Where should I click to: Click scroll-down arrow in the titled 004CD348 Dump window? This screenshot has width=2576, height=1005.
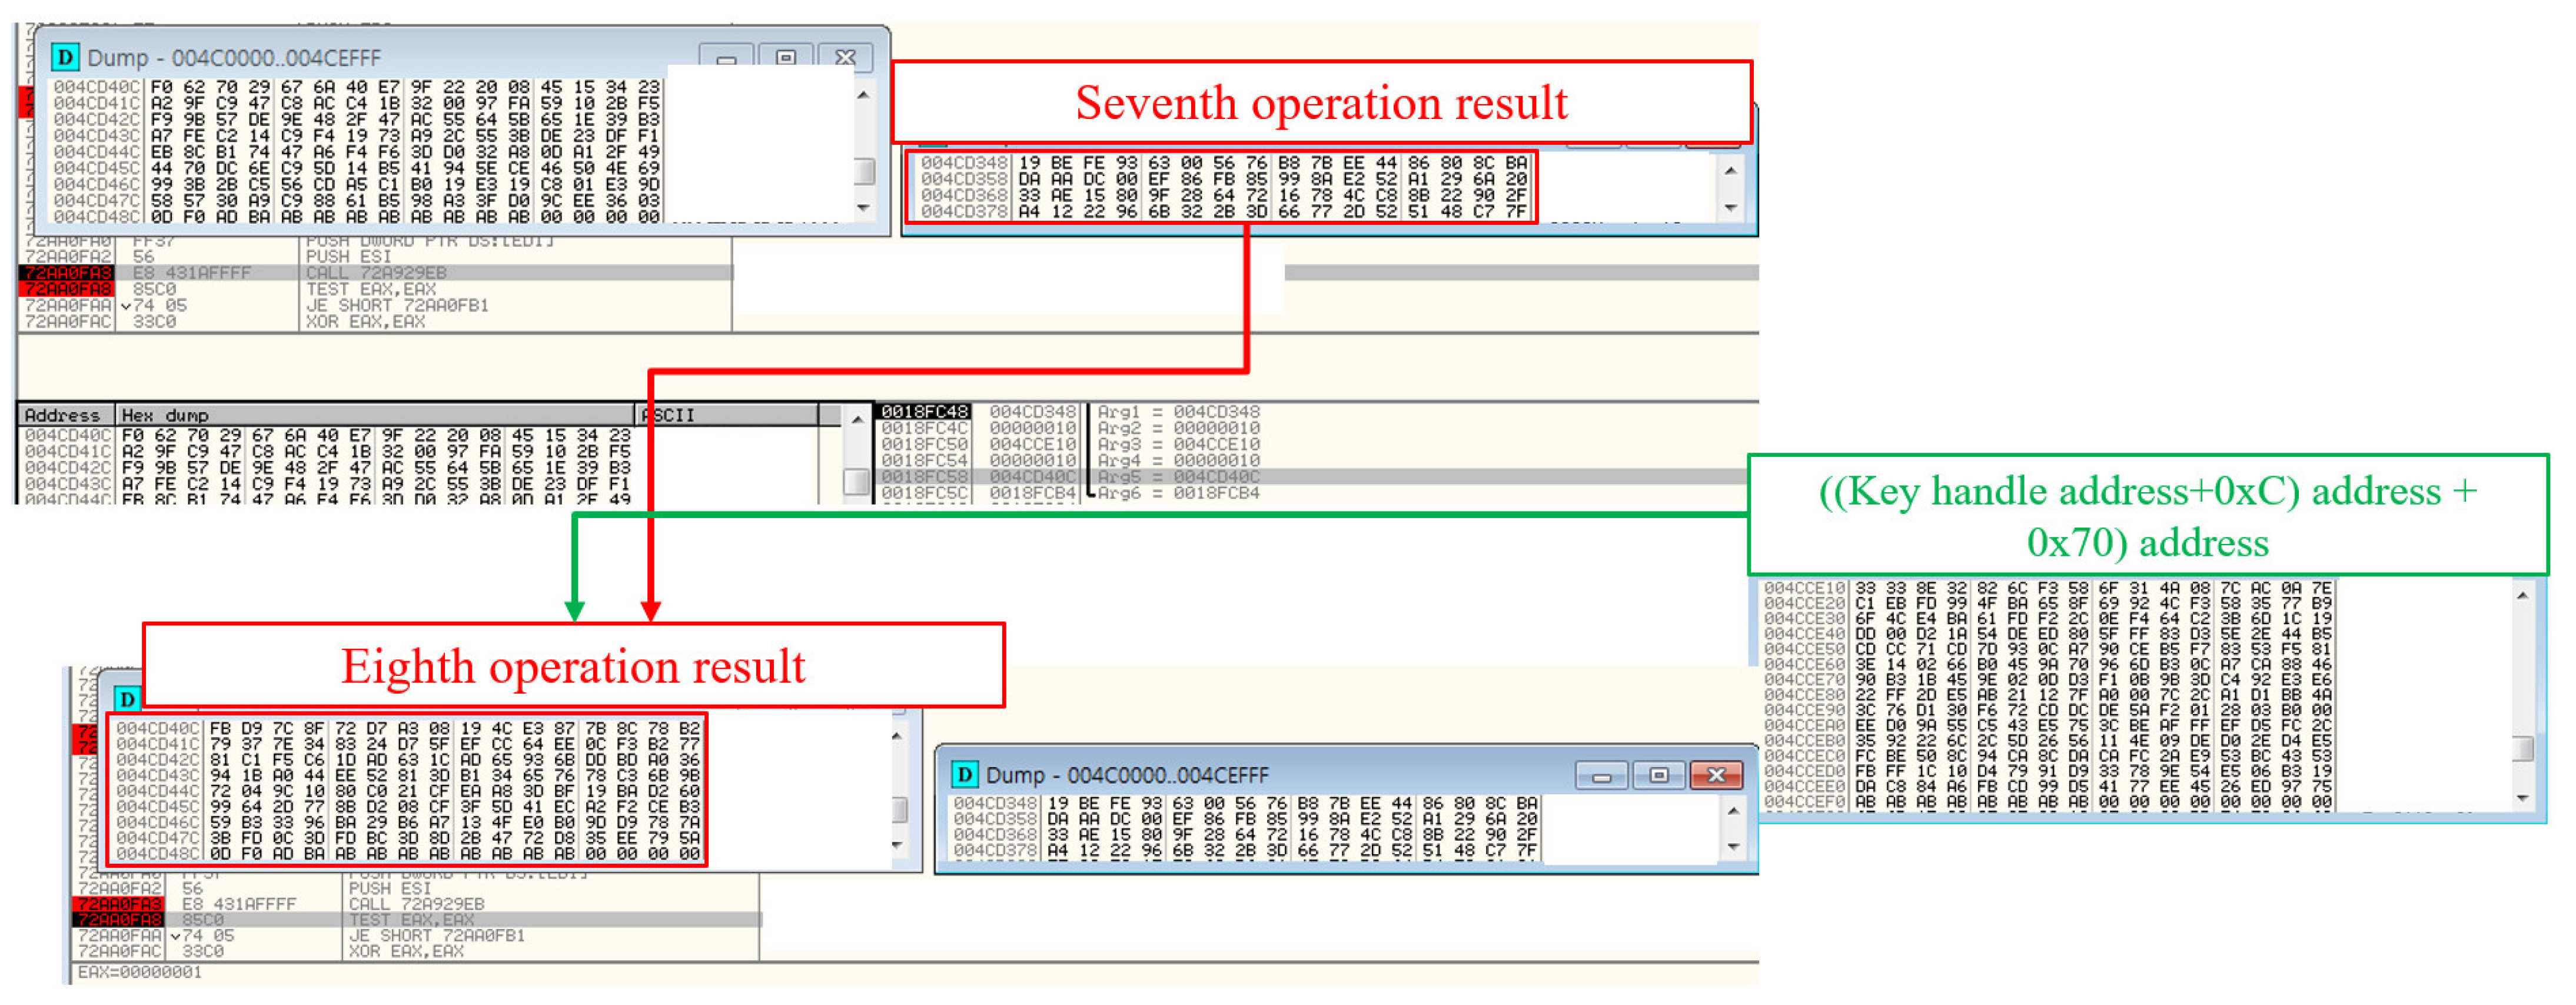(x=1733, y=847)
